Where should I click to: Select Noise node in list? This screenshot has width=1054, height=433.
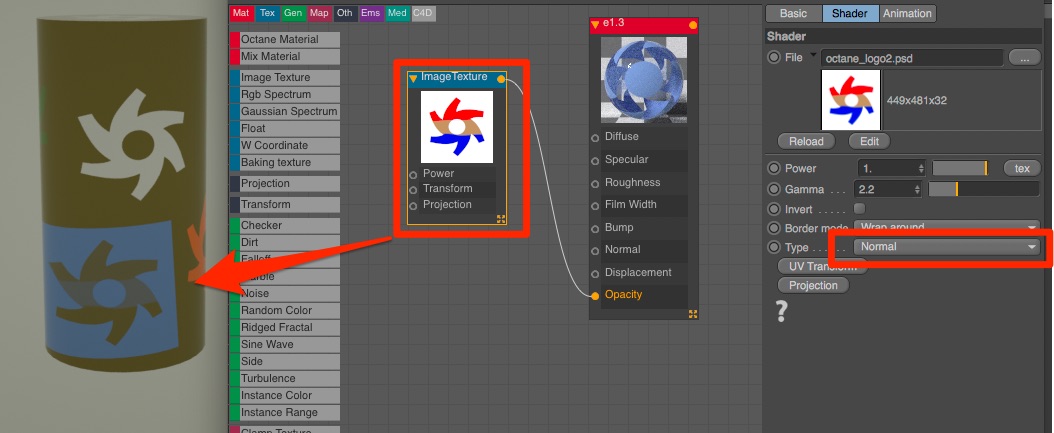click(285, 293)
